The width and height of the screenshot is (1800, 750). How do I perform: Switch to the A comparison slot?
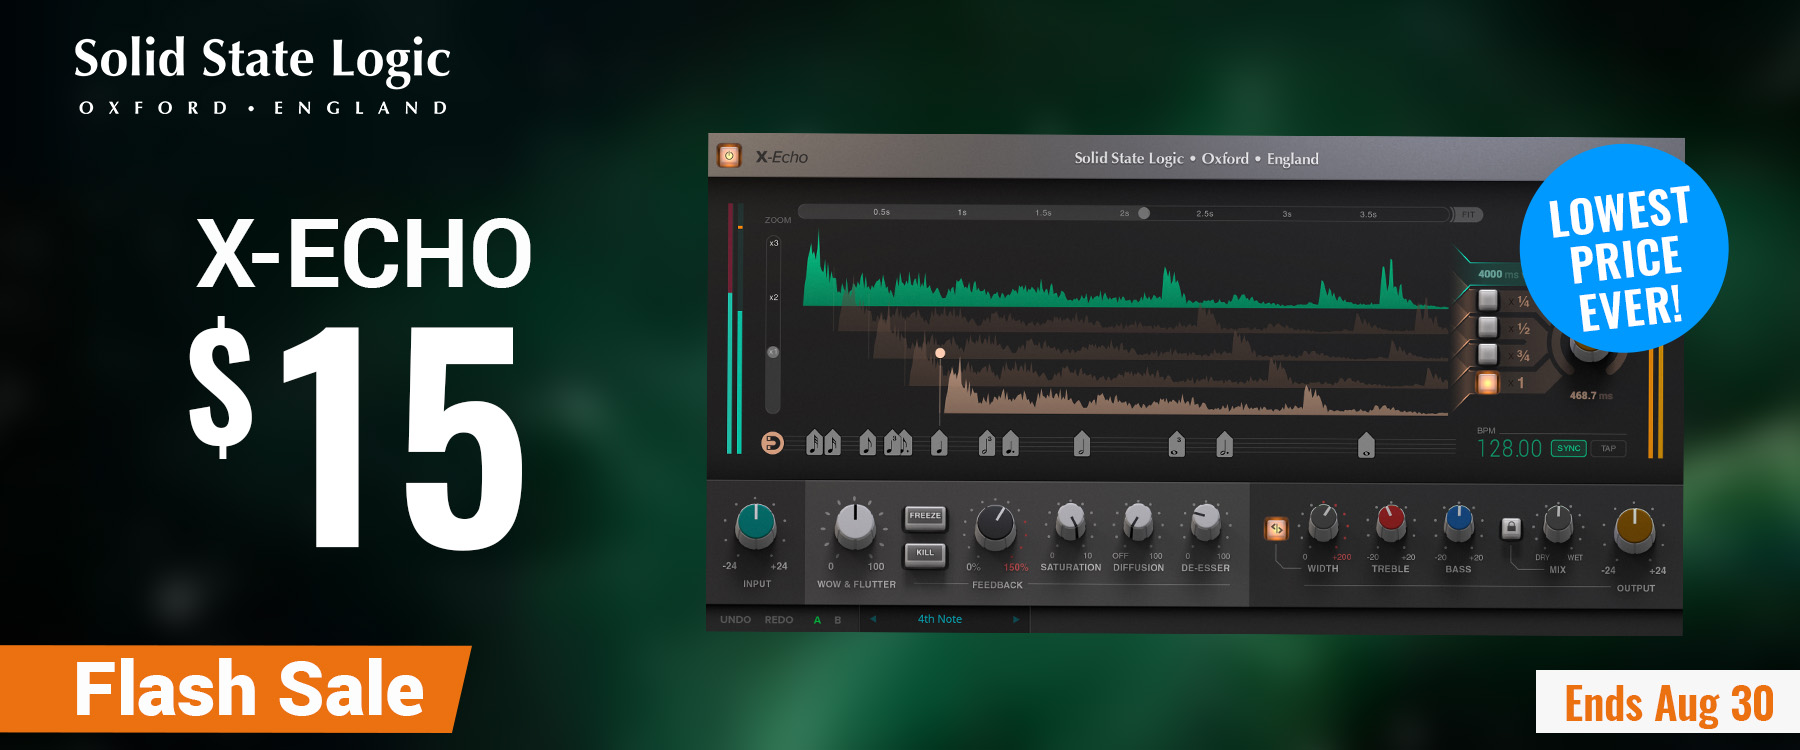point(817,620)
